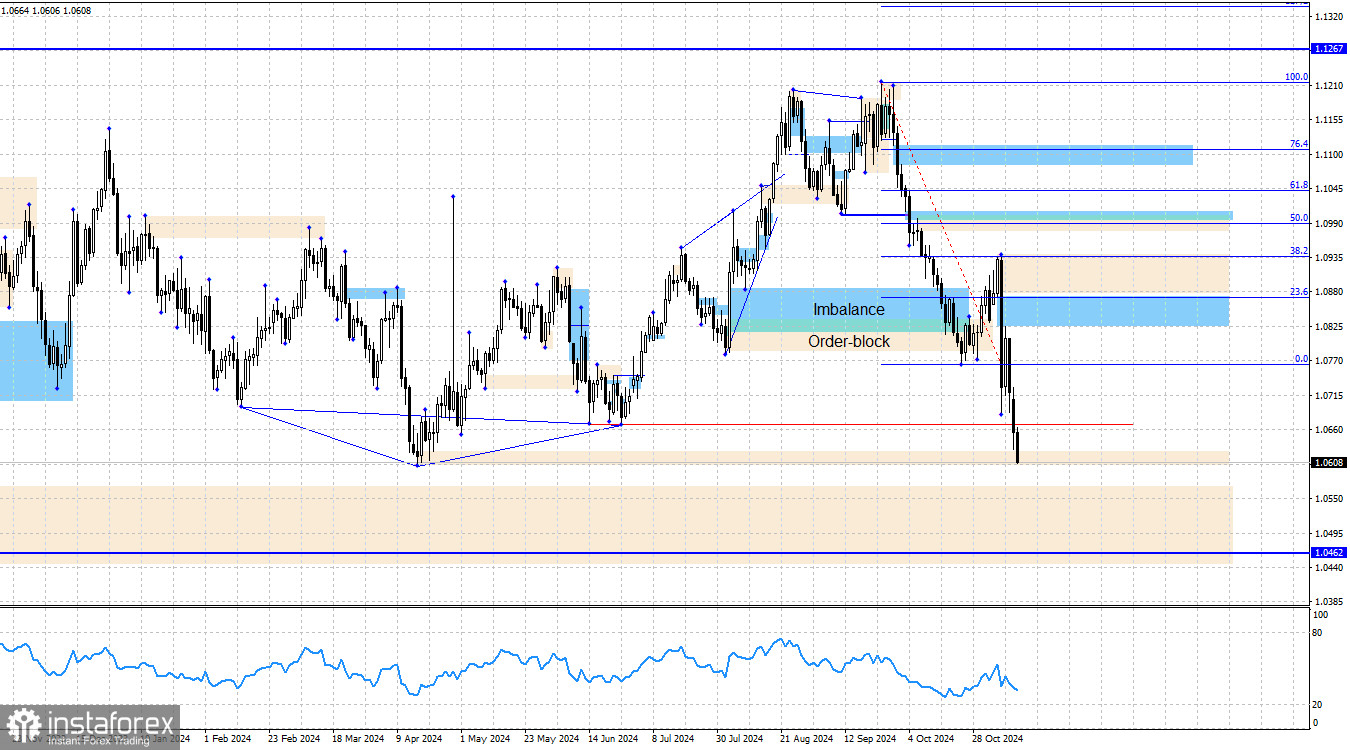Click the Order-block zone label
This screenshot has height=750, width=1350.
(849, 341)
